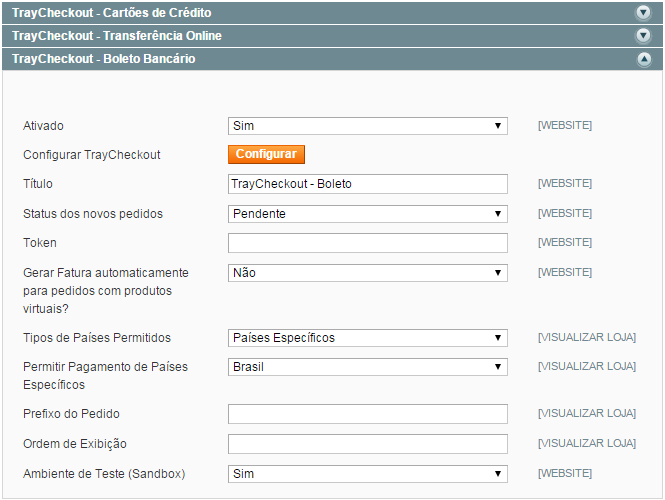Click the Token field label
Screen dimensions: 665x500
(40, 243)
